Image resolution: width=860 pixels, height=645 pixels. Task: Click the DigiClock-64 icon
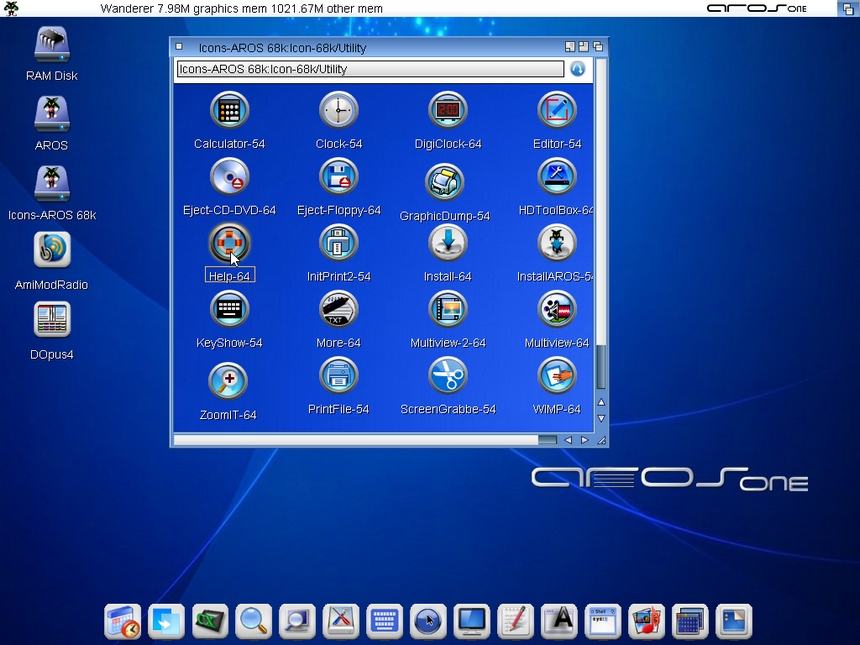coord(448,110)
